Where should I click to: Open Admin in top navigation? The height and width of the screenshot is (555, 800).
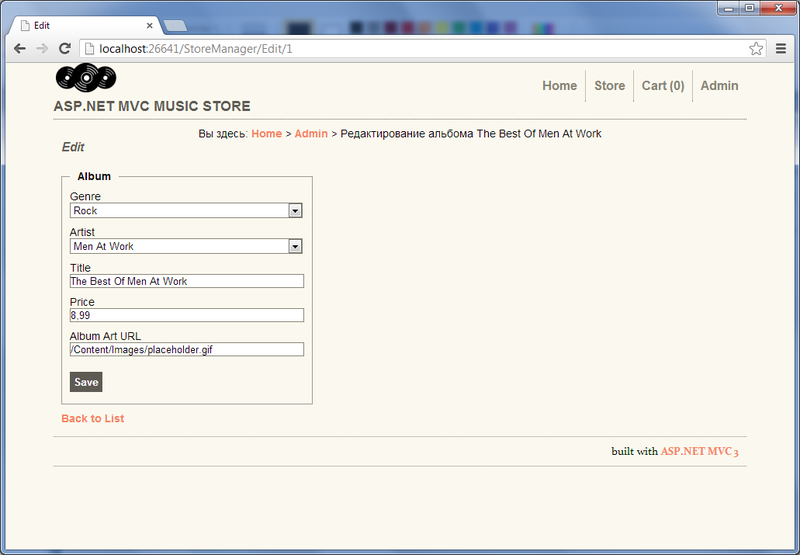(719, 86)
